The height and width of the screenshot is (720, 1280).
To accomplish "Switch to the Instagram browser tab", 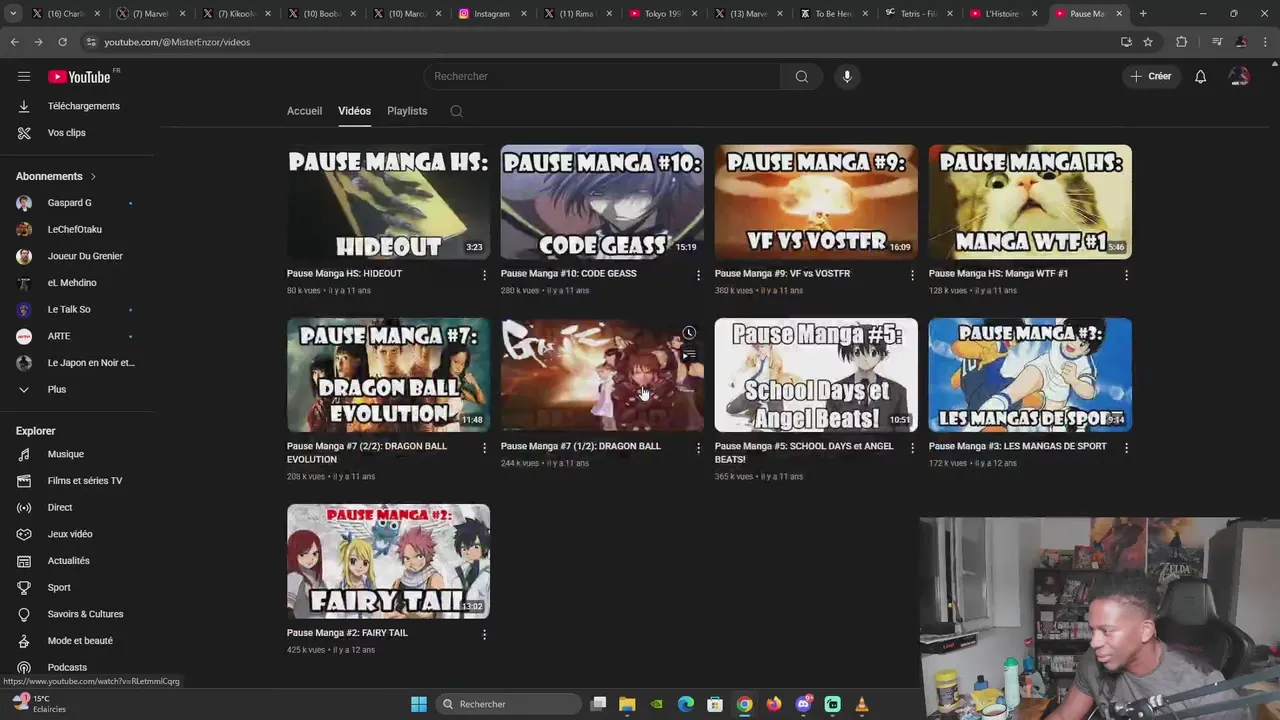I will coord(490,14).
